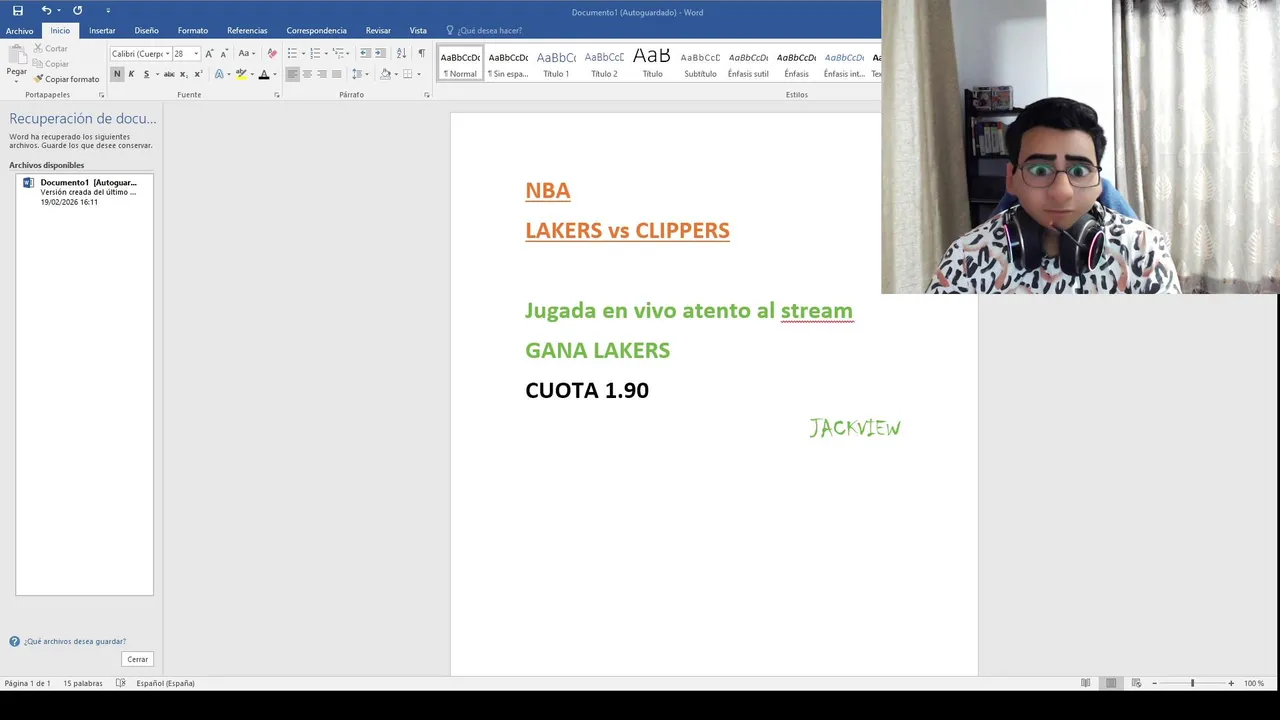Center the paragraph text
The height and width of the screenshot is (720, 1280).
307,74
